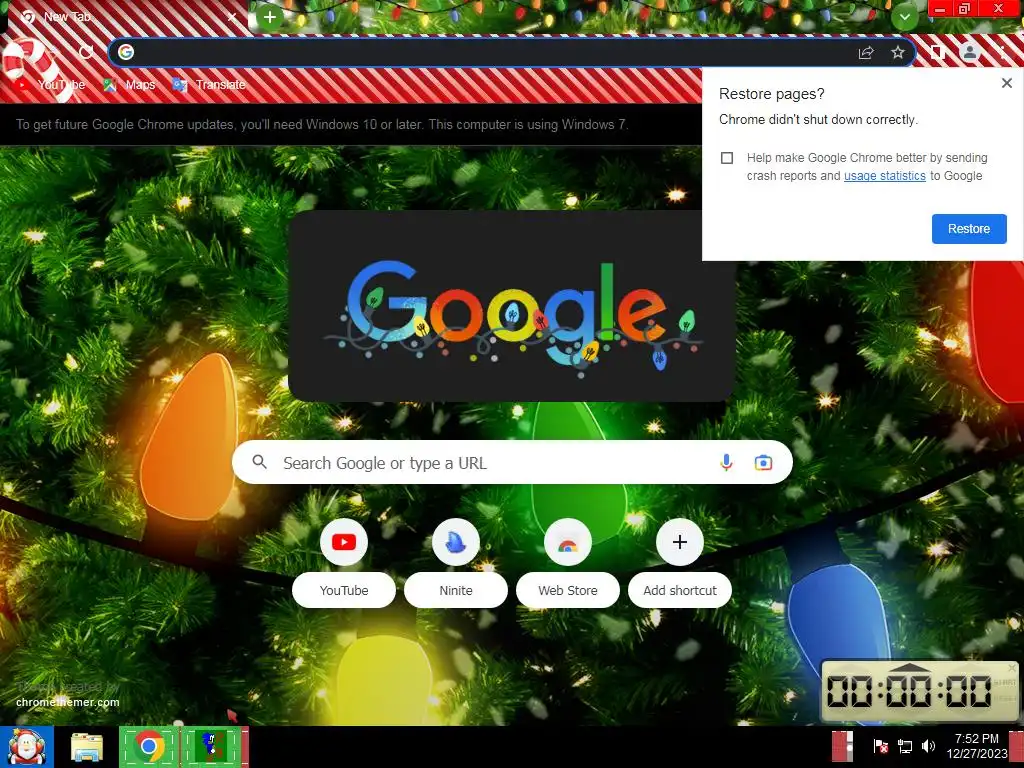Image resolution: width=1024 pixels, height=768 pixels.
Task: Click the Sonic game taskbar icon
Action: (212, 746)
